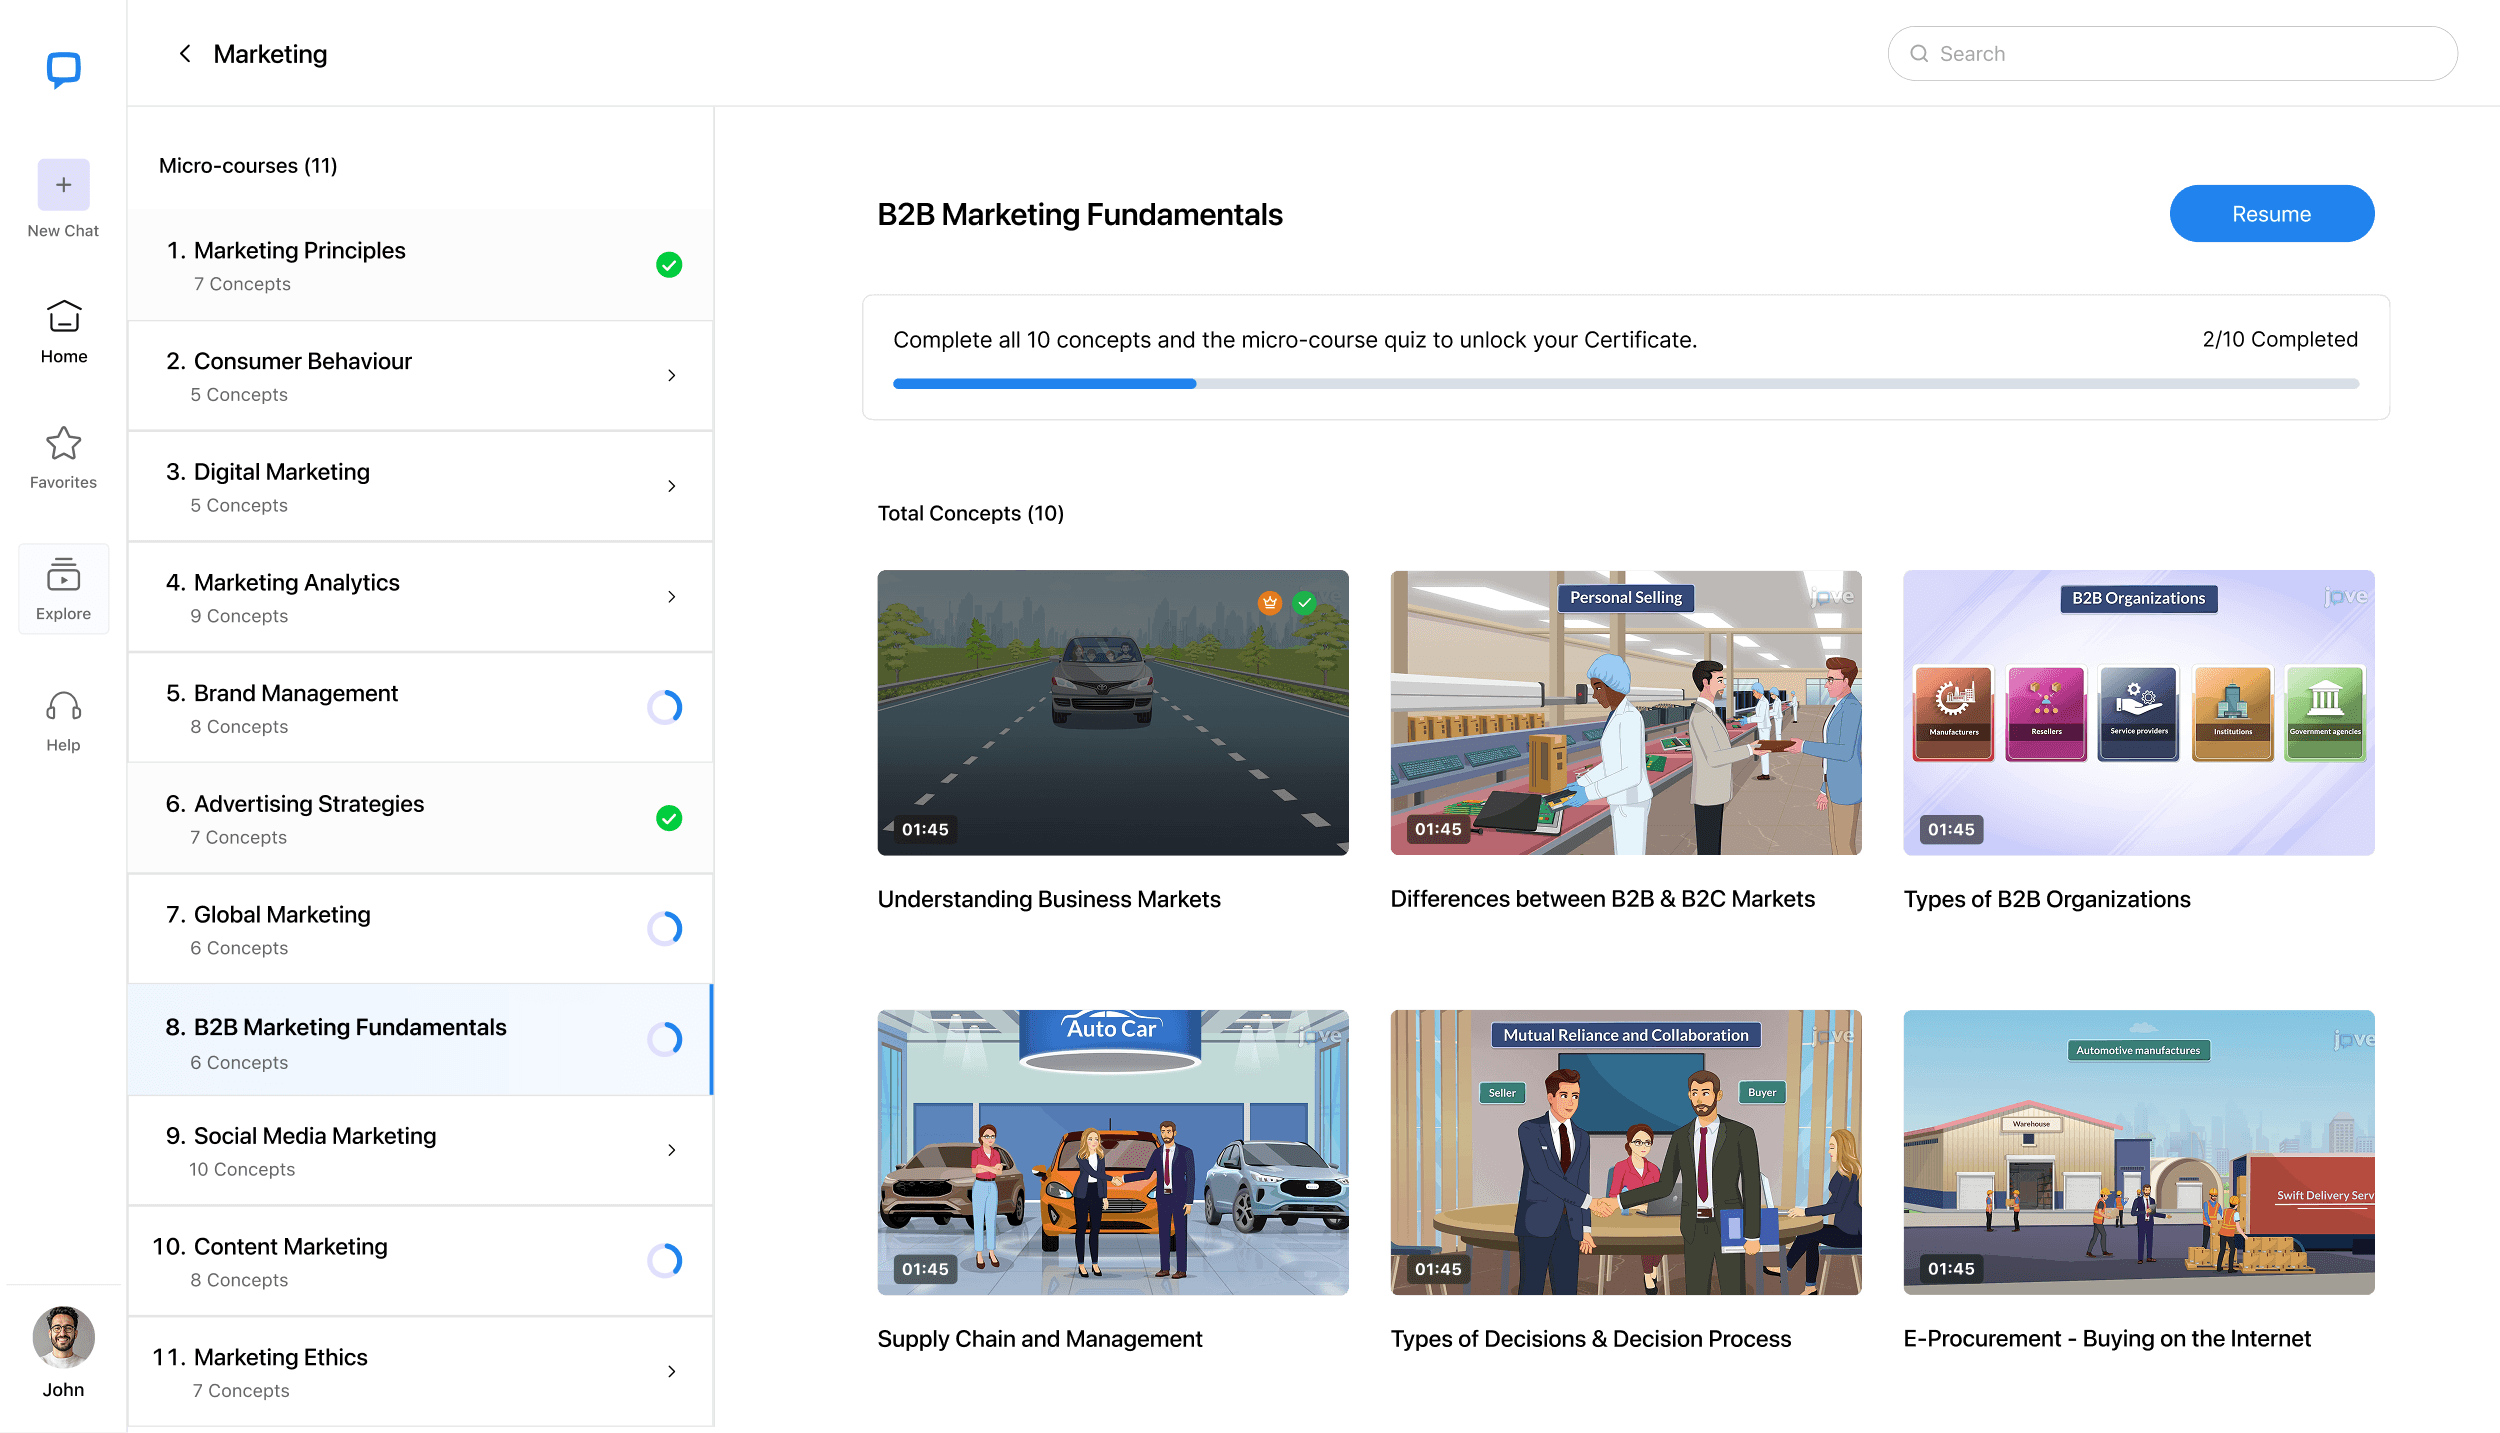This screenshot has height=1433, width=2500.
Task: Open Favorites star icon
Action: click(x=63, y=444)
